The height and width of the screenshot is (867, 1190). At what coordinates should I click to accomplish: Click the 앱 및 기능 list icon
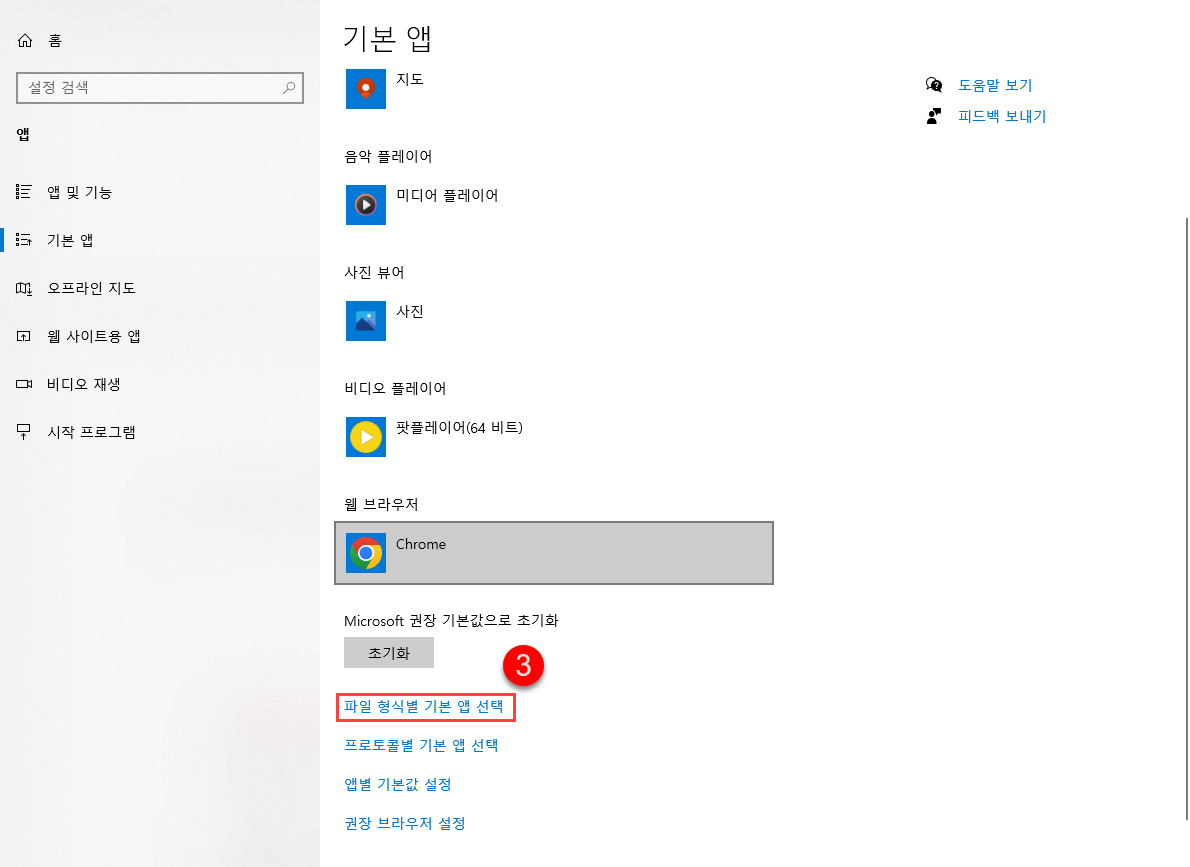click(x=24, y=192)
